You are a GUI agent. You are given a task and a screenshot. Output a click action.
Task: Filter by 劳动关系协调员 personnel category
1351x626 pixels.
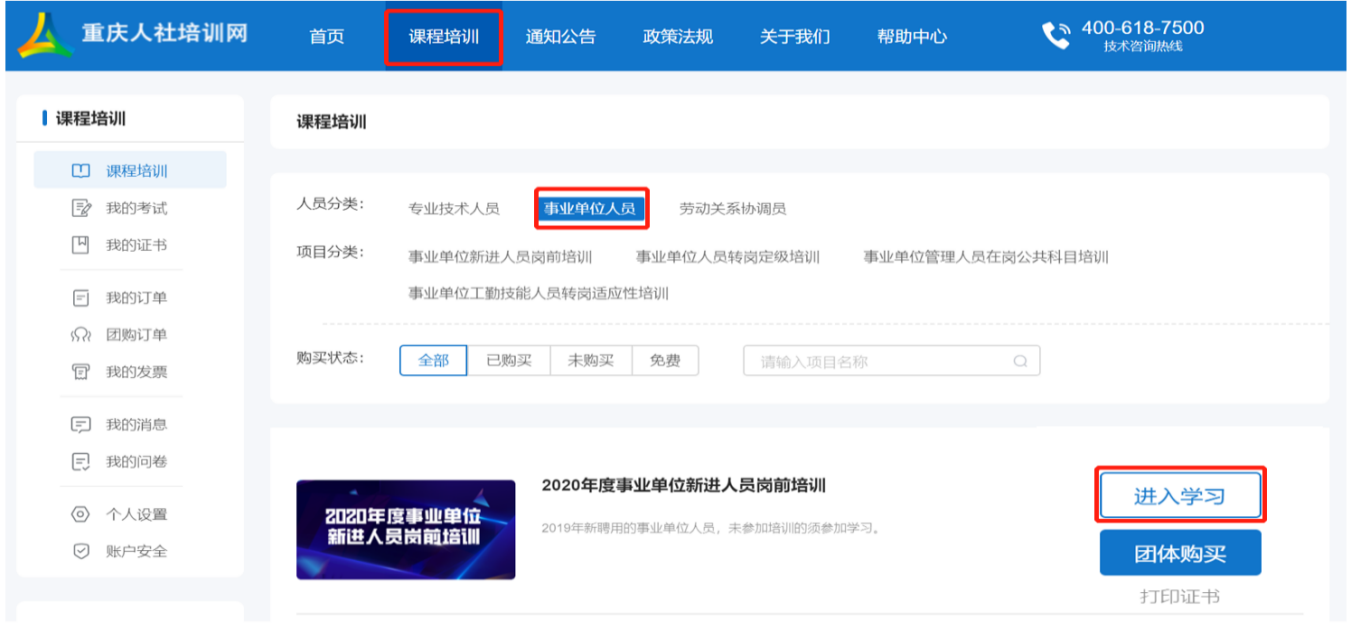tap(732, 209)
